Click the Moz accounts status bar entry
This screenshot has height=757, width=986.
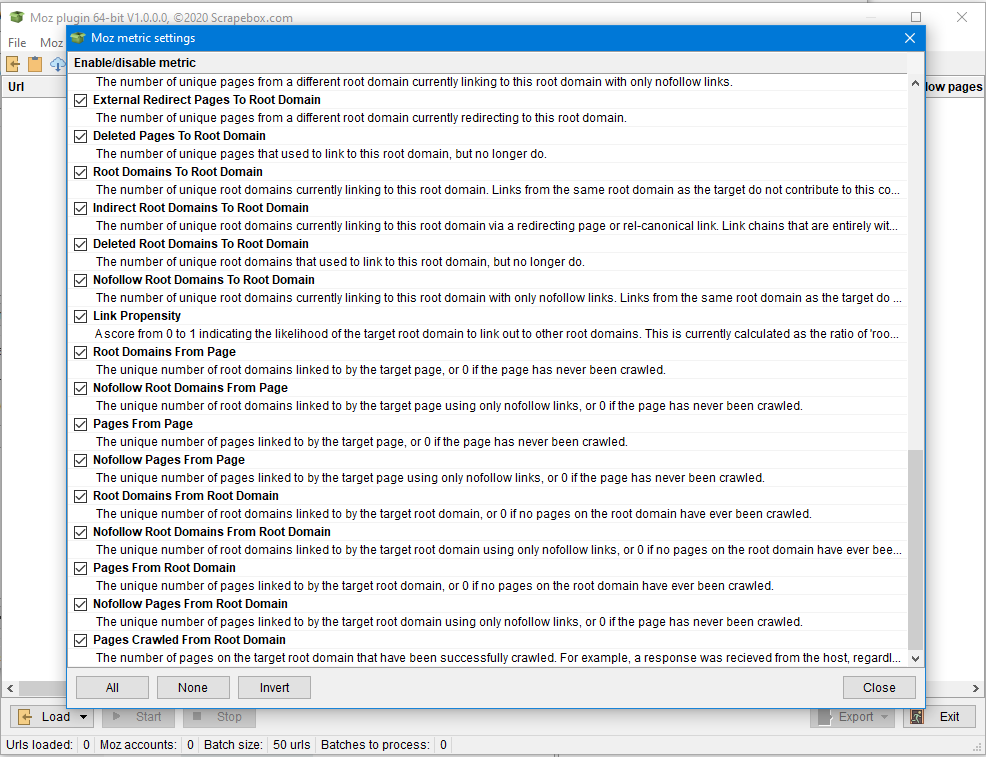point(147,744)
